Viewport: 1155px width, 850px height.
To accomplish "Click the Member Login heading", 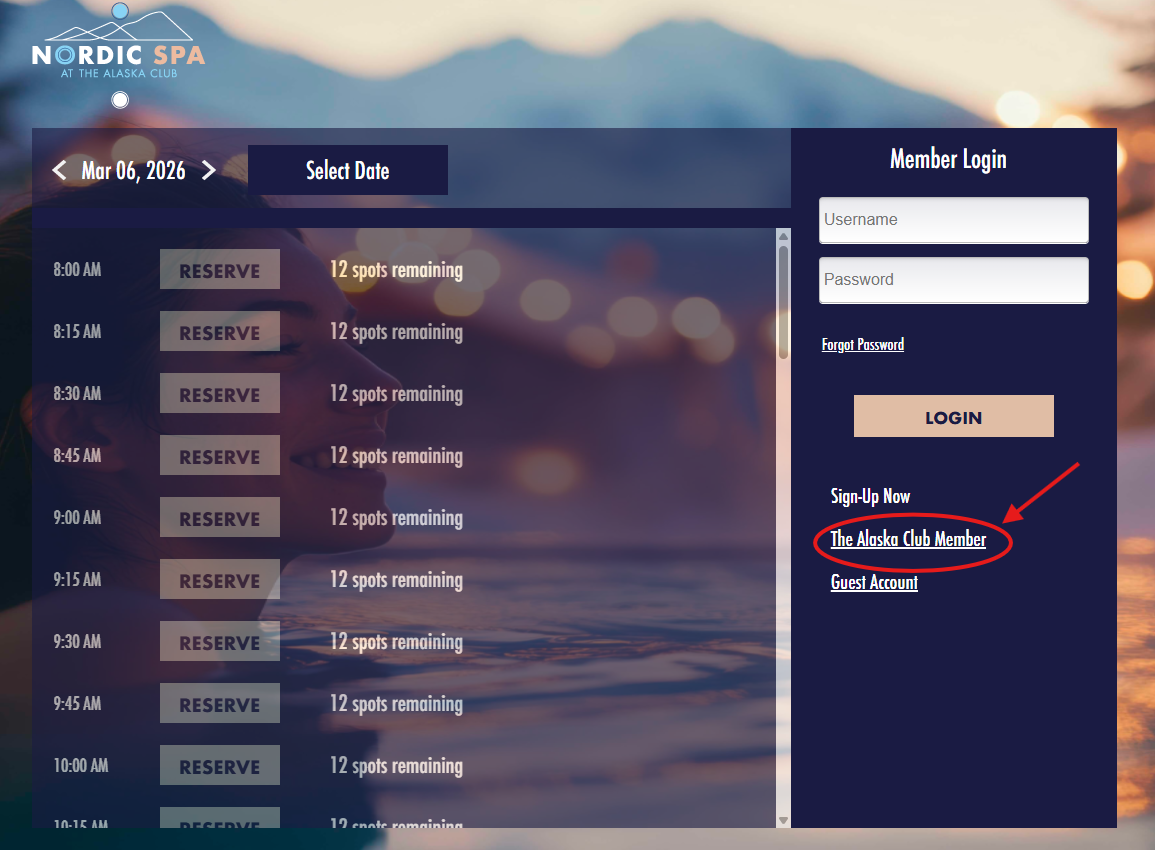I will tap(948, 159).
